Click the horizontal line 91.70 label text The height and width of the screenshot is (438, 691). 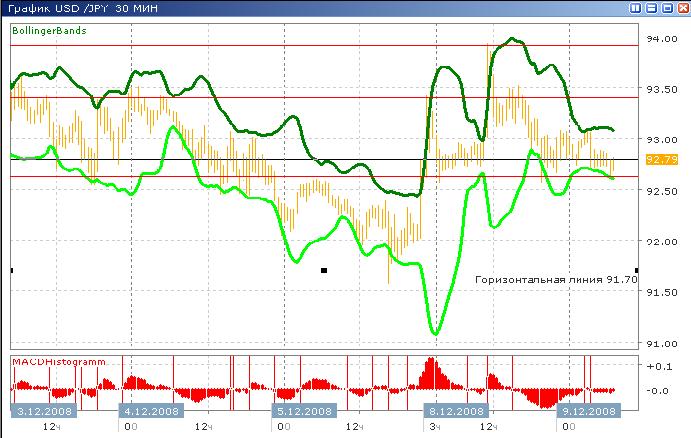(x=555, y=280)
